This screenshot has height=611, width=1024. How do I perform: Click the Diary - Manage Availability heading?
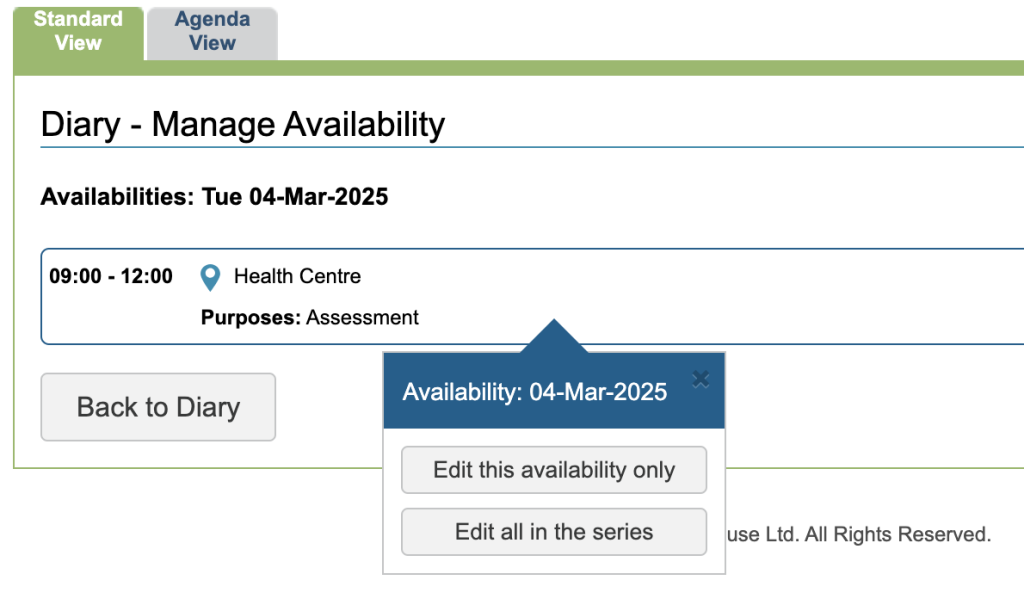(243, 125)
